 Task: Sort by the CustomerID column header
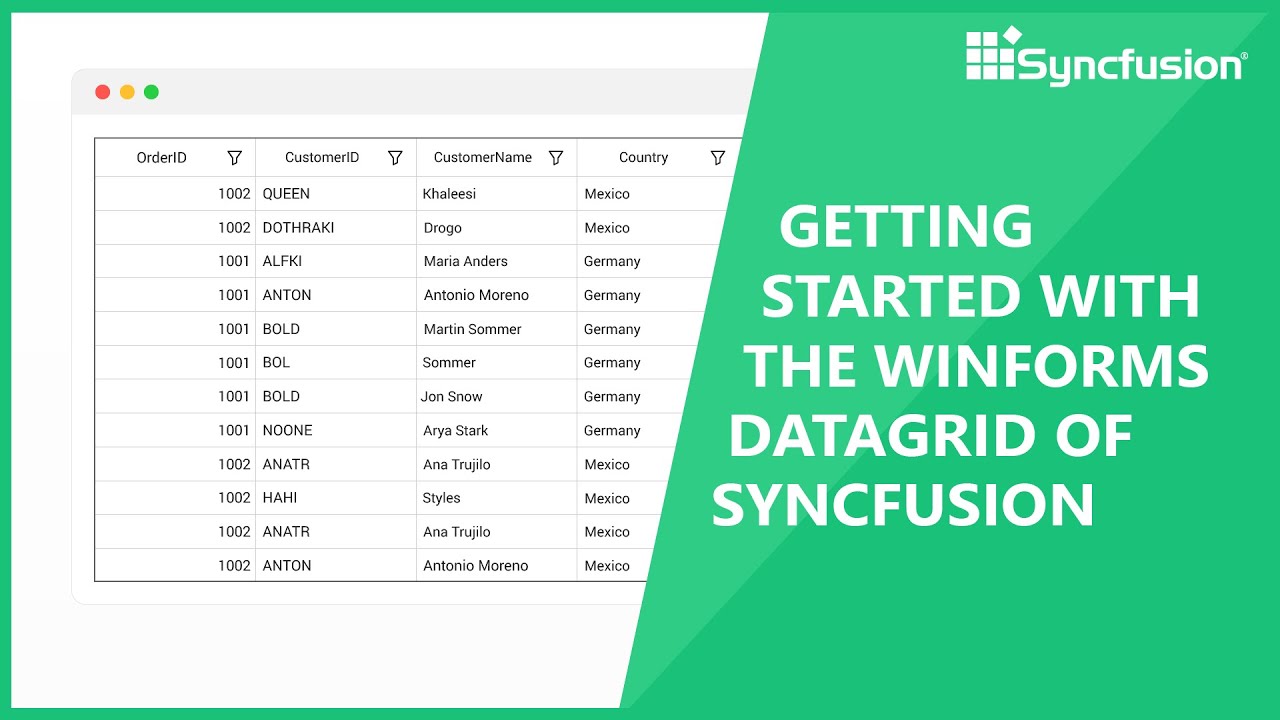(322, 158)
